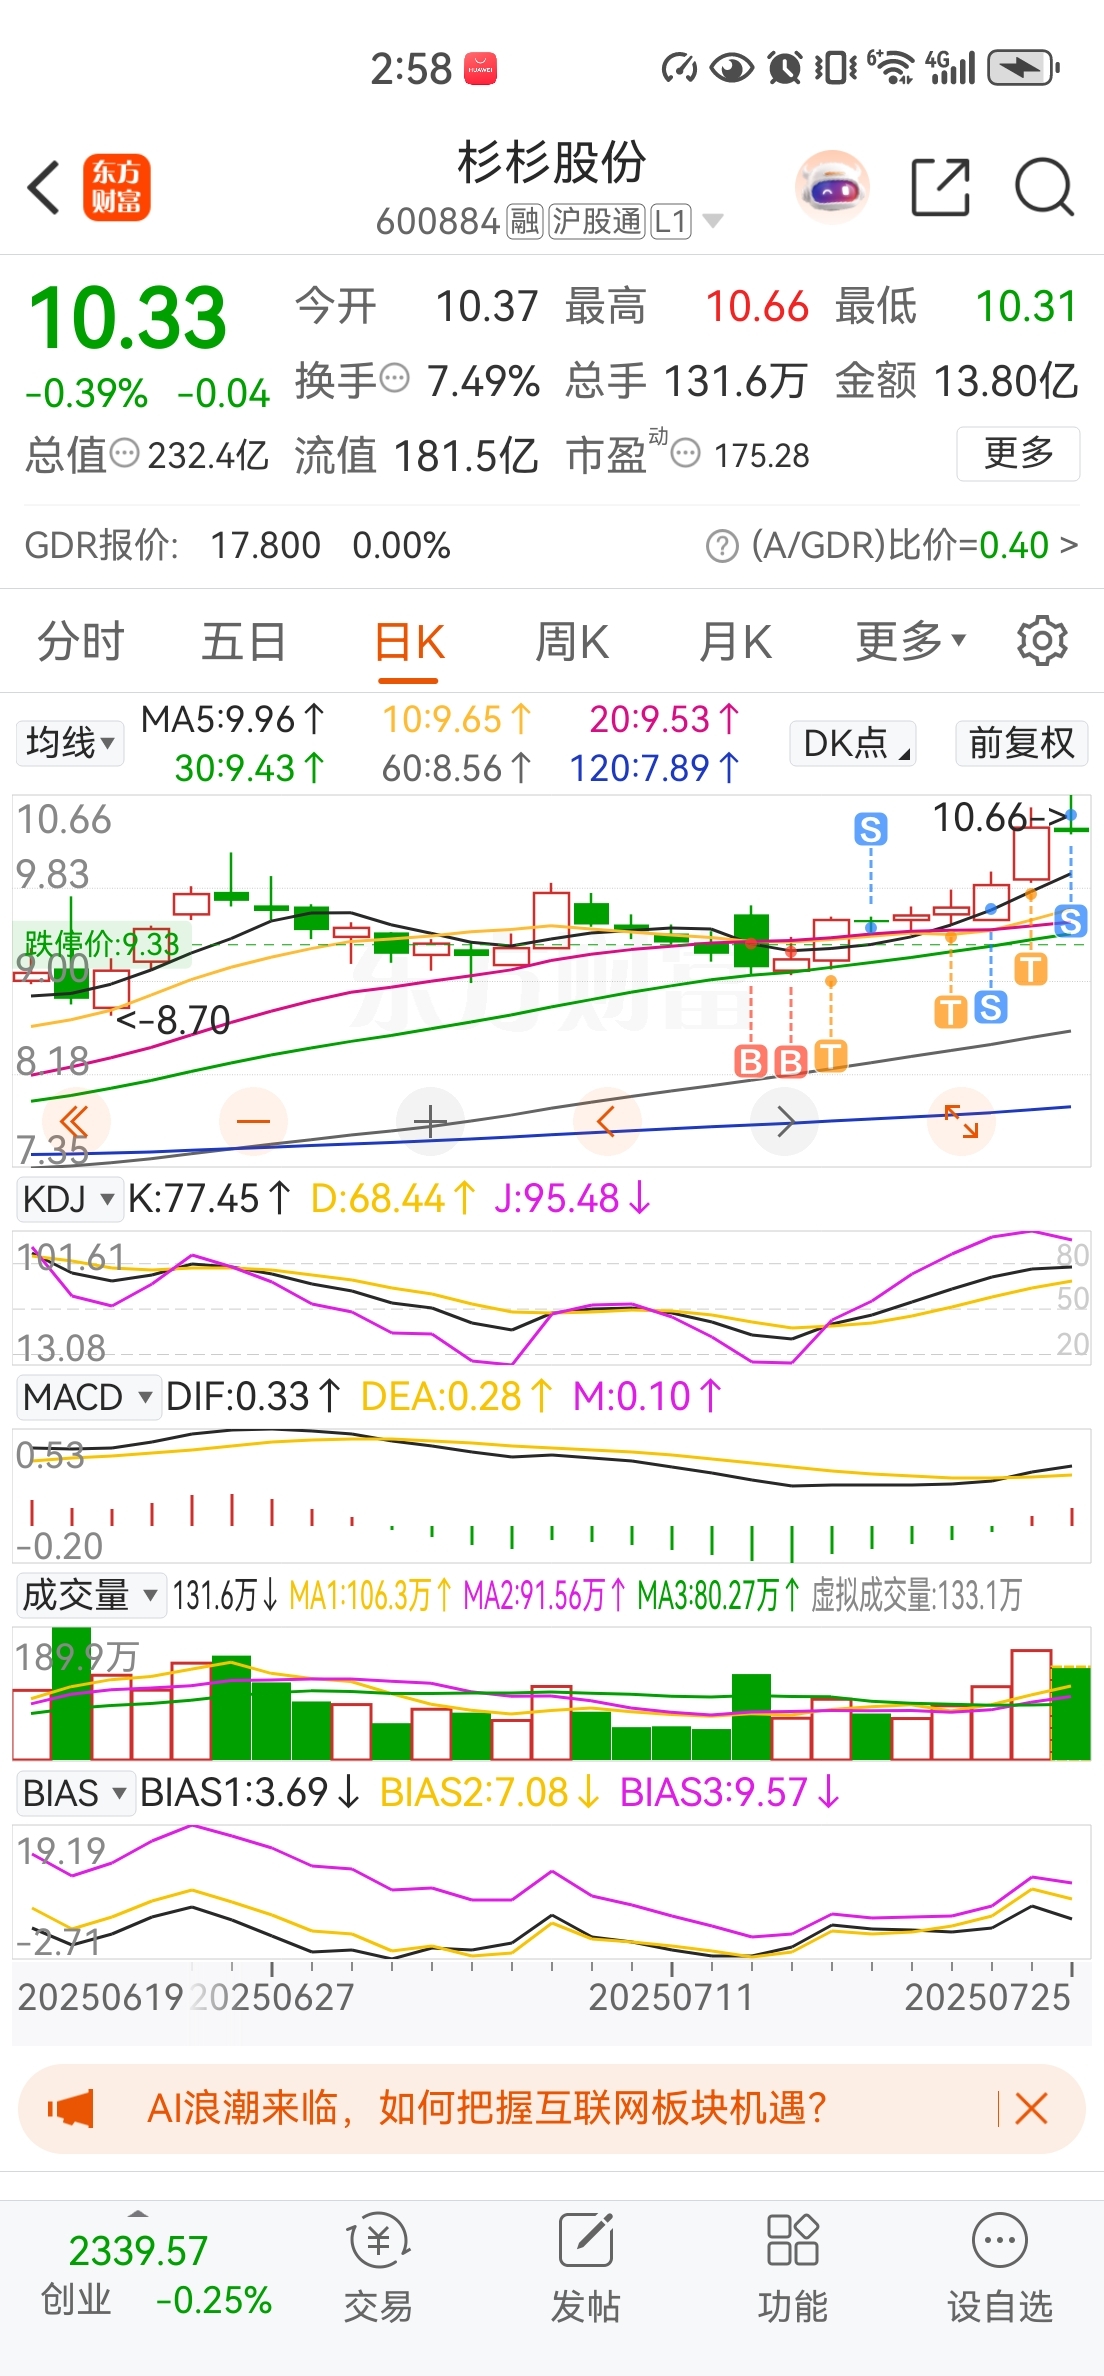Switch to the 周K tab

pos(572,641)
